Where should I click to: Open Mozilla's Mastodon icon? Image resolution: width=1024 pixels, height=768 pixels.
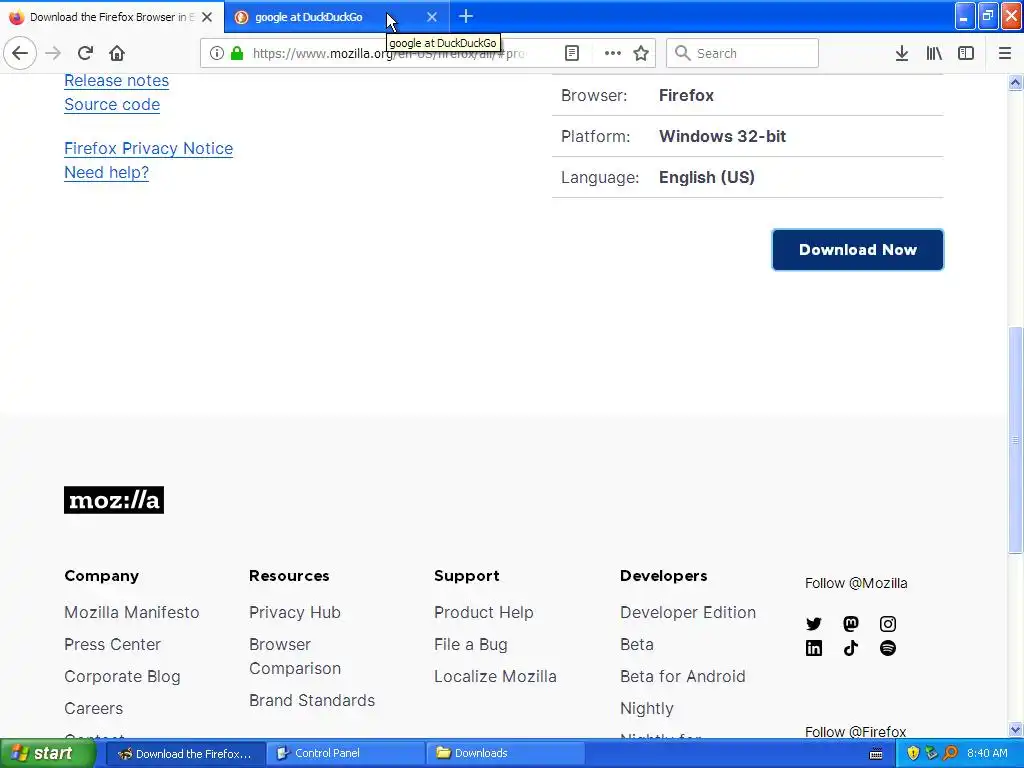click(x=850, y=624)
